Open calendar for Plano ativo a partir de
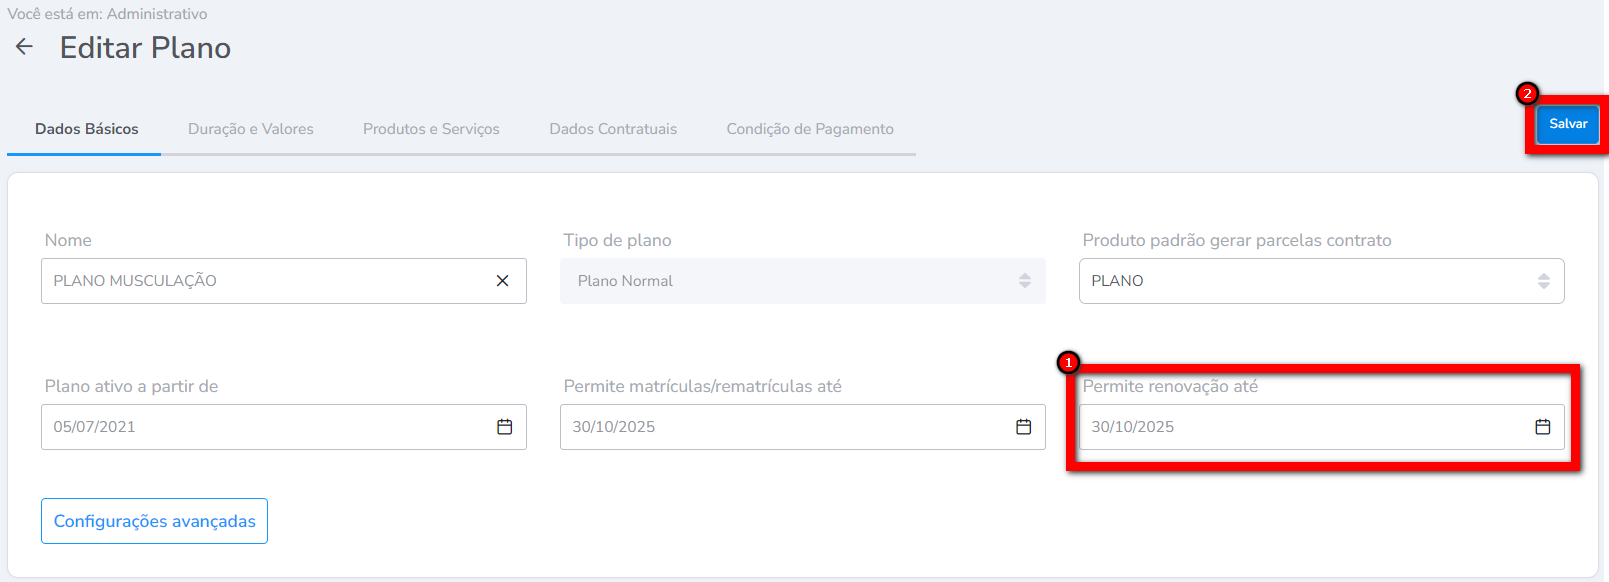This screenshot has width=1609, height=582. pos(504,427)
